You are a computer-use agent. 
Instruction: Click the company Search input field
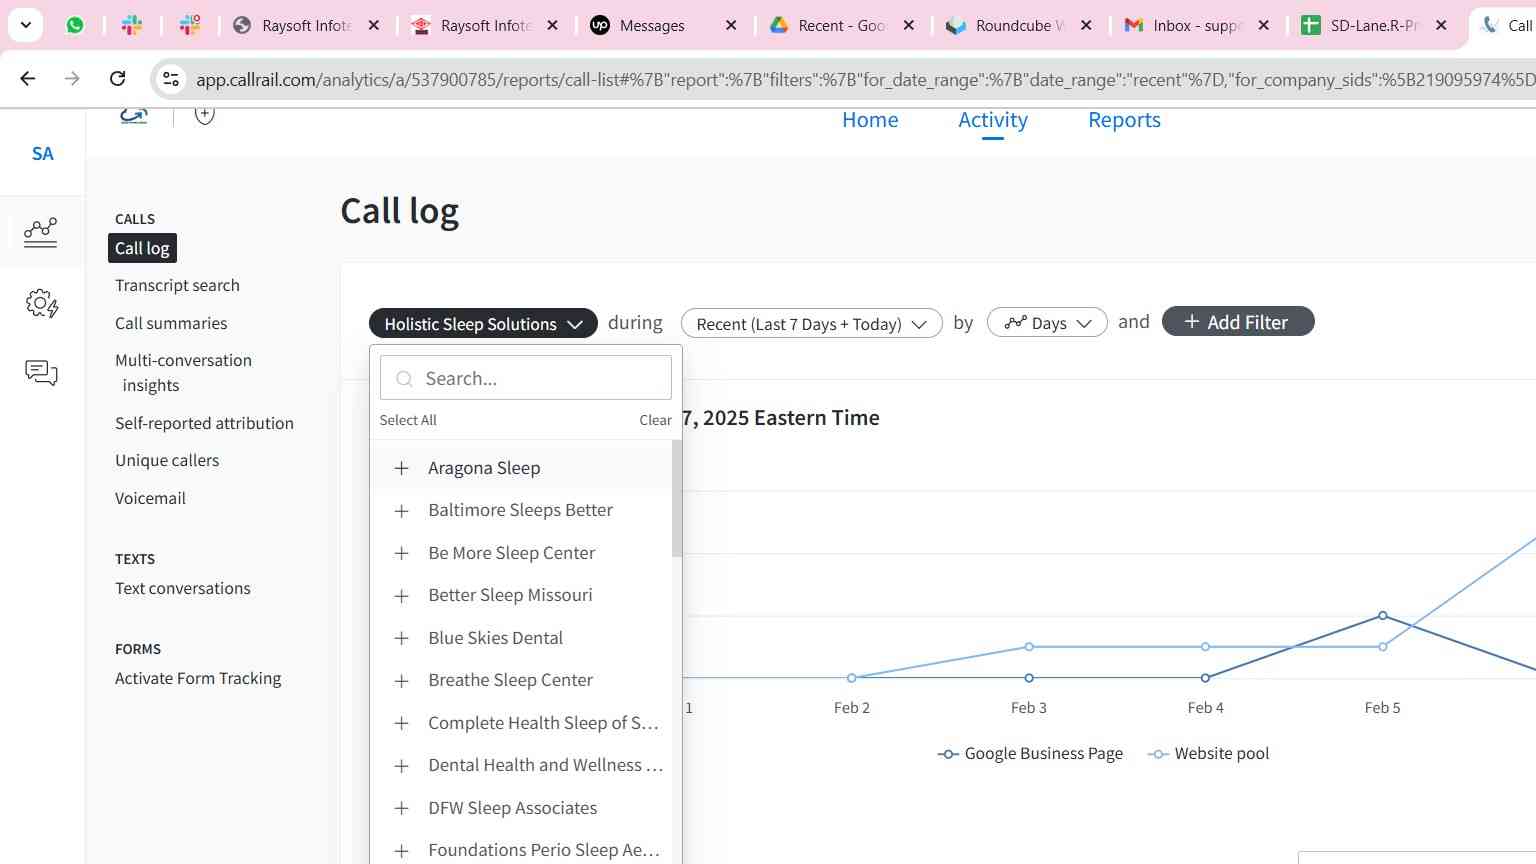(x=526, y=378)
